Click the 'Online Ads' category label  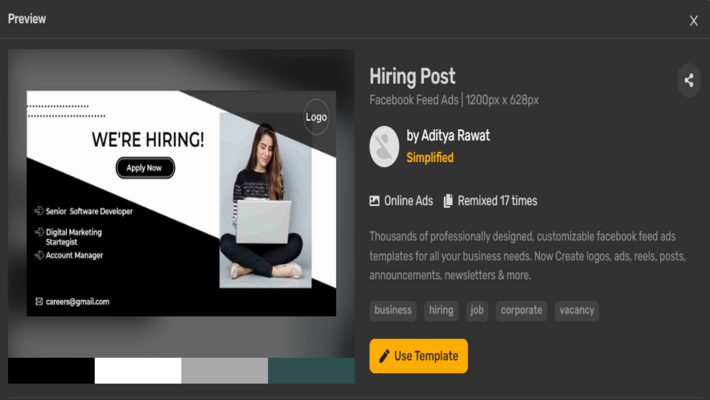coord(408,201)
